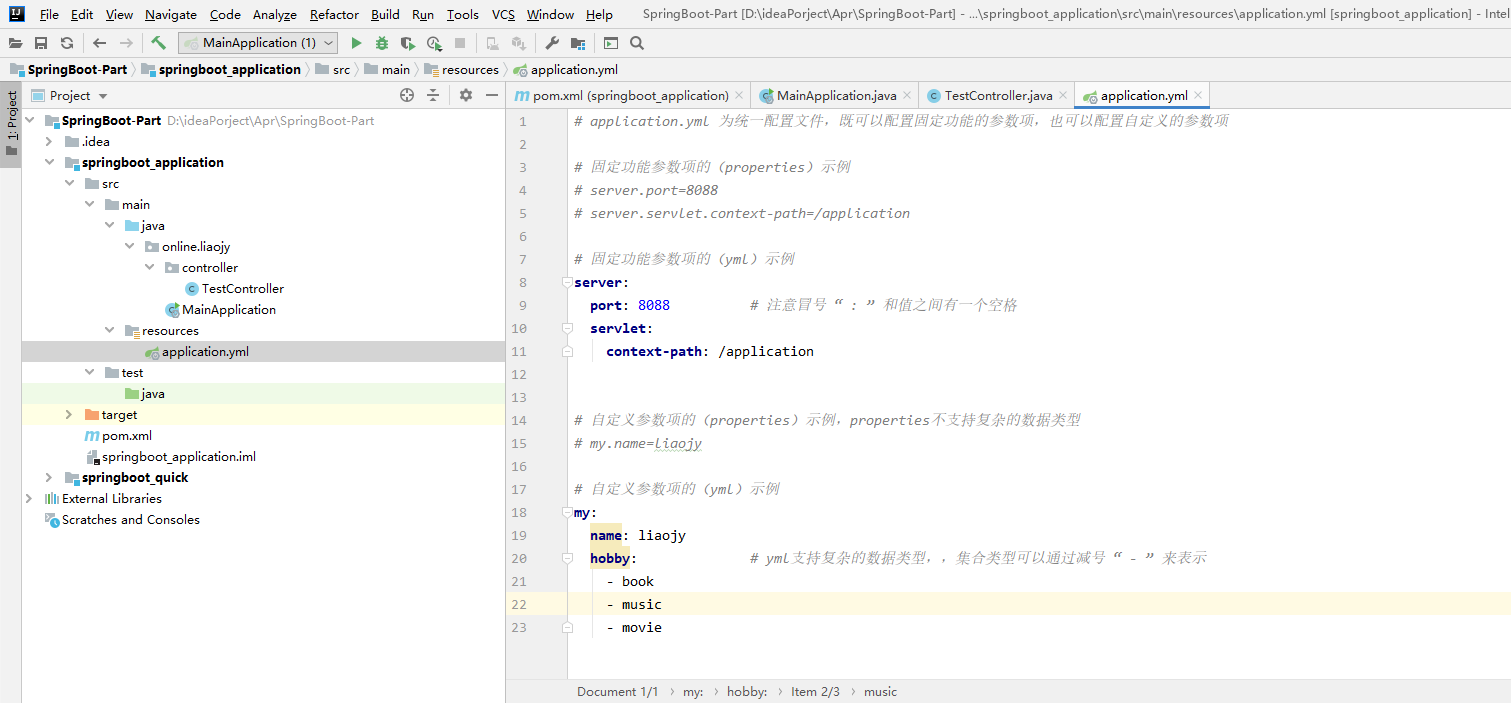The height and width of the screenshot is (703, 1511).
Task: Select TestController in project tree
Action: (243, 288)
